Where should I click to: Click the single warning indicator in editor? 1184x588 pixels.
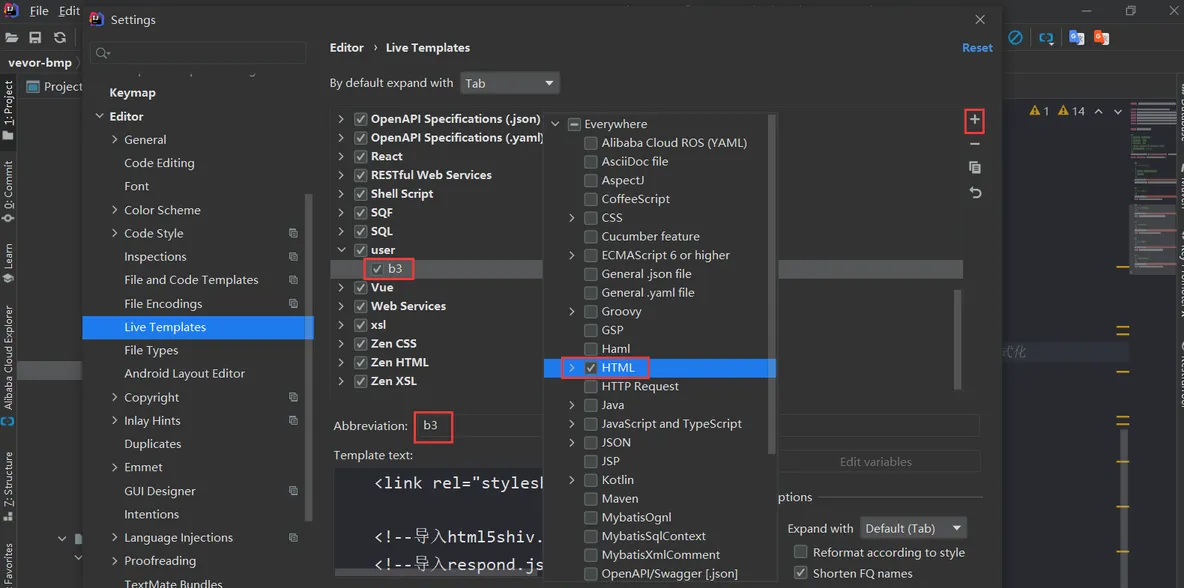point(1039,111)
